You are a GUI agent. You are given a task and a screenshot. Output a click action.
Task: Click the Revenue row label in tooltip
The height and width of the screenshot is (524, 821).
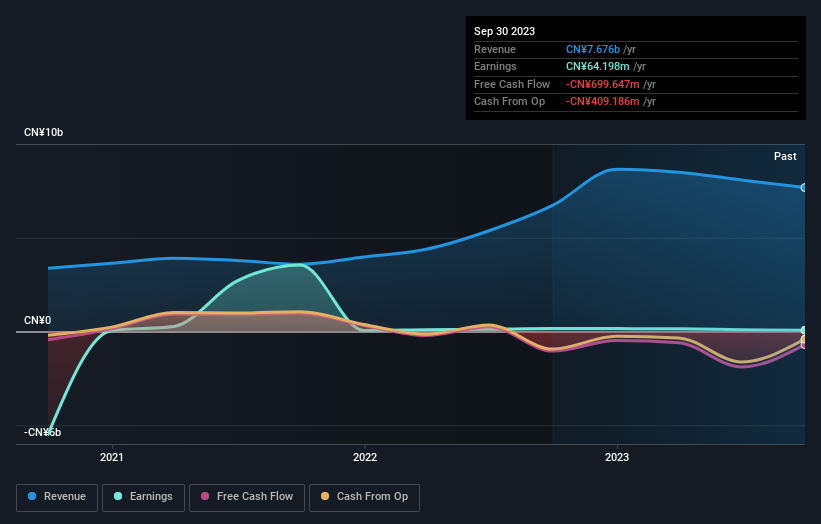495,49
